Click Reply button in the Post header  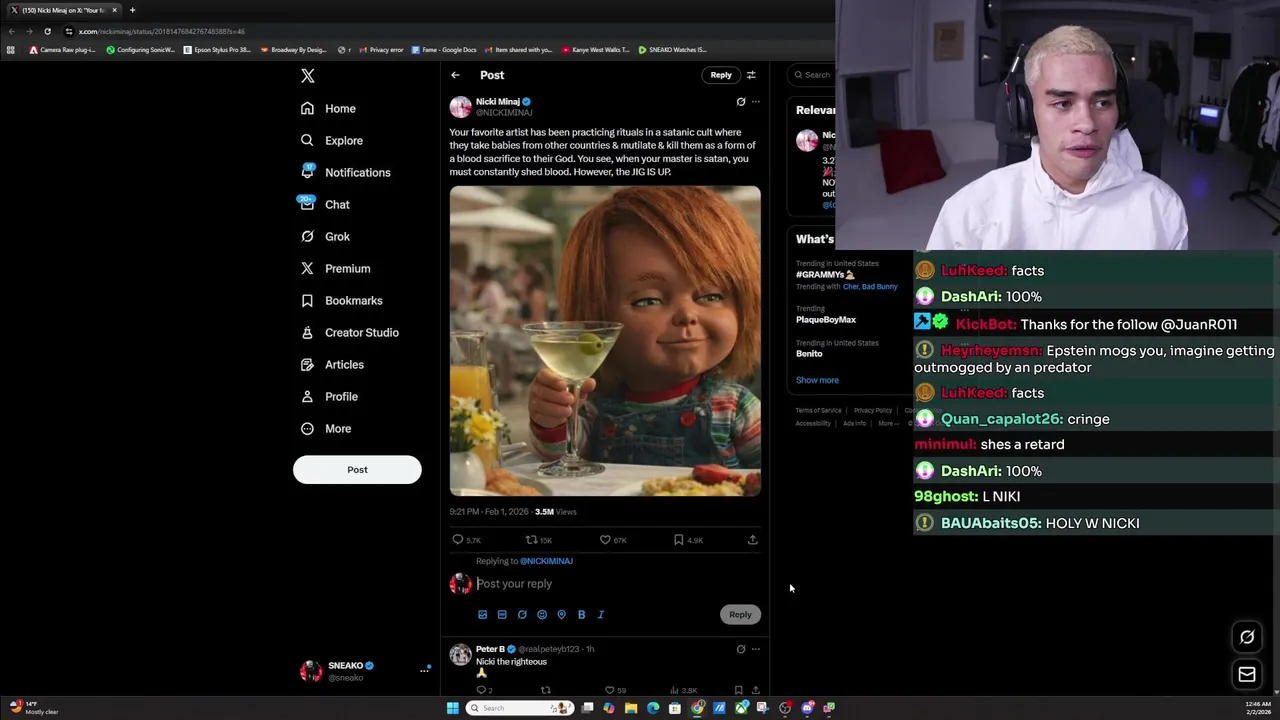[721, 75]
